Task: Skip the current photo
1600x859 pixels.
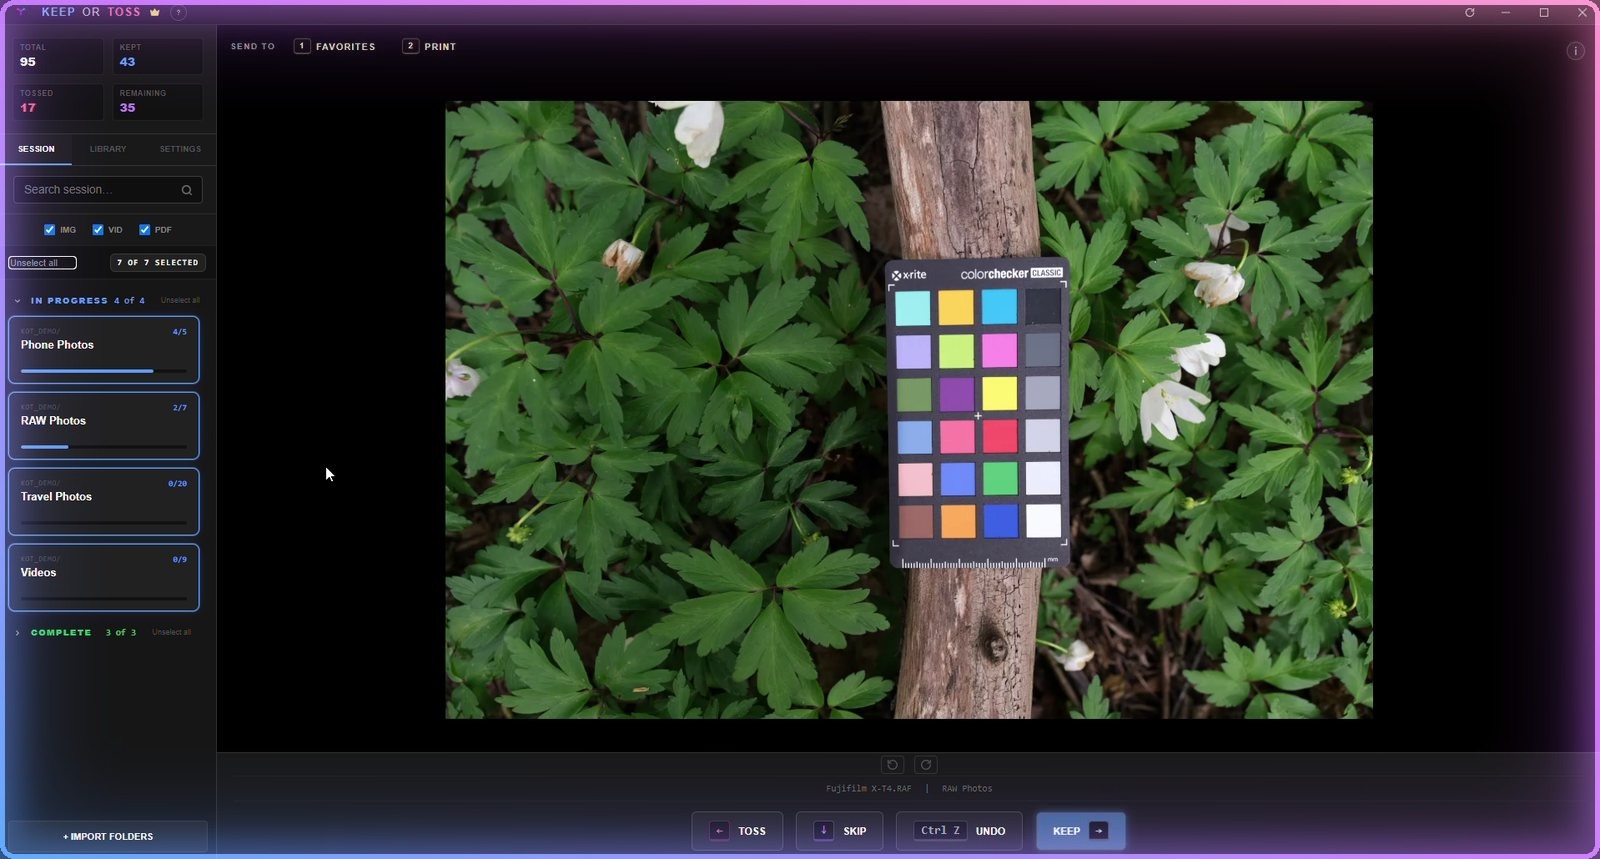Action: click(x=839, y=831)
